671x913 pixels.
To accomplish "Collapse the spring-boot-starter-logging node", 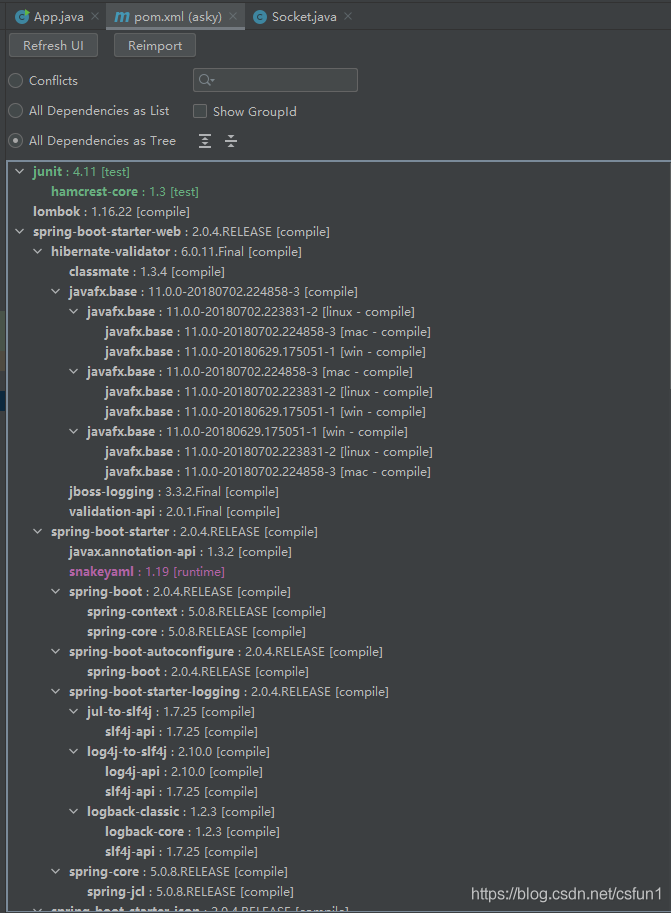I will coord(56,692).
